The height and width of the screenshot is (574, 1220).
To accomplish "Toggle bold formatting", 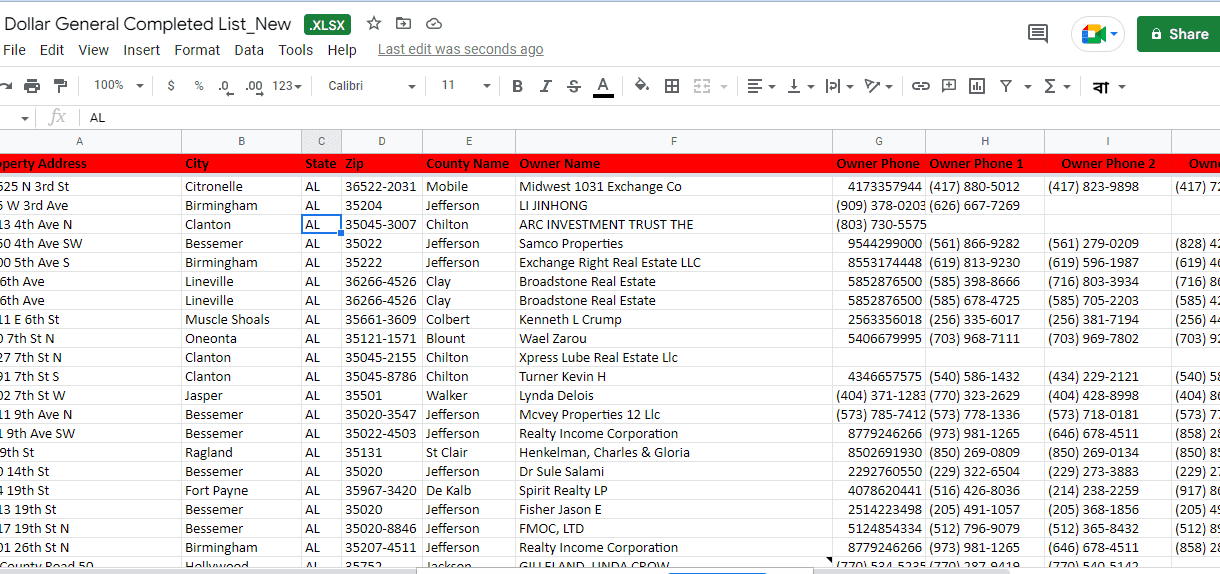I will point(517,86).
